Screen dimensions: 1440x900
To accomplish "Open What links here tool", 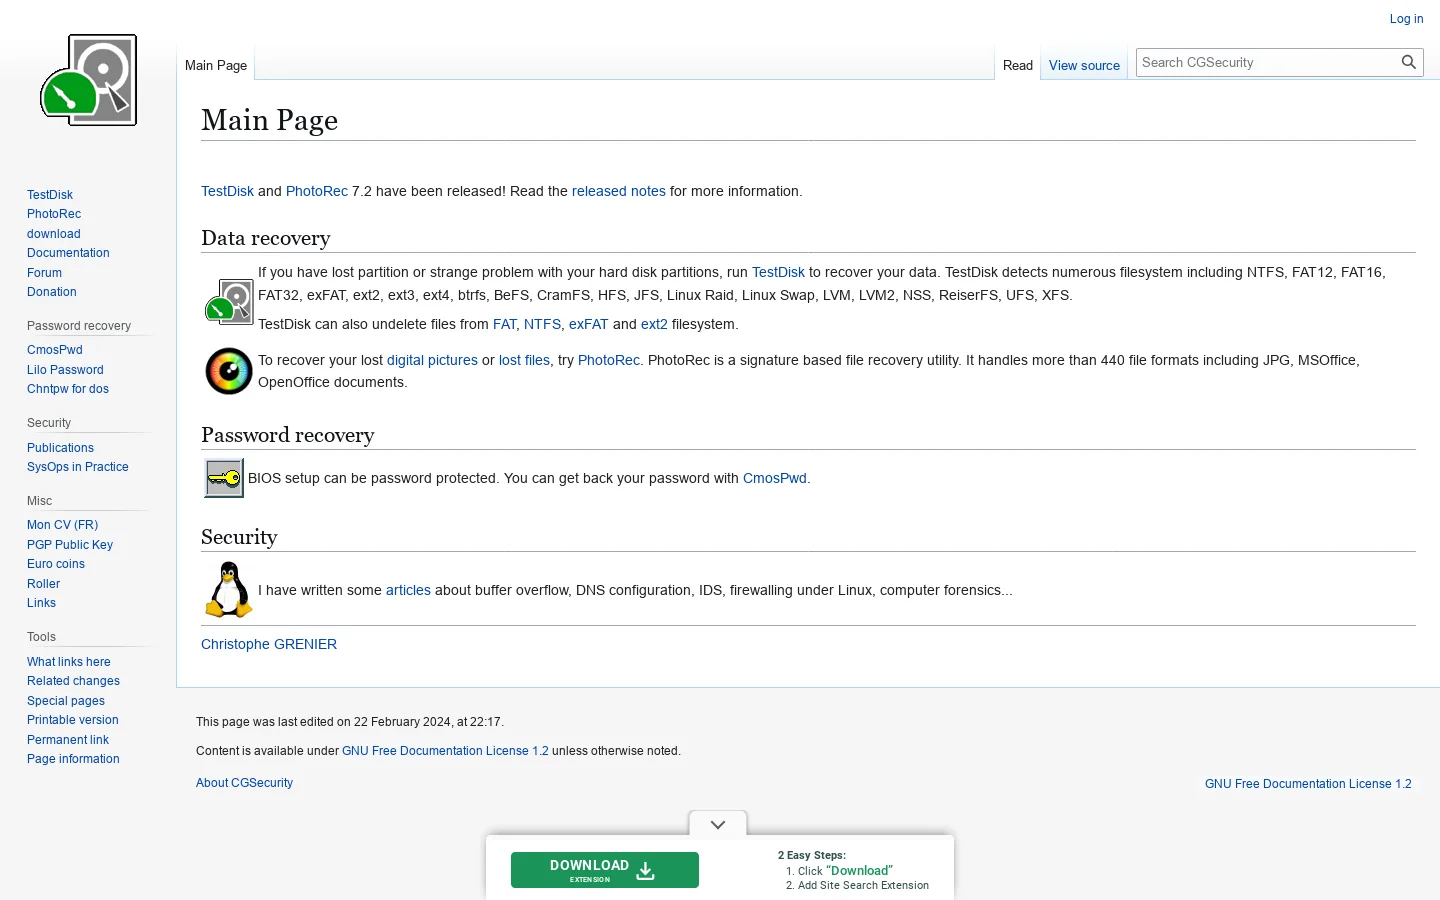I will [69, 662].
